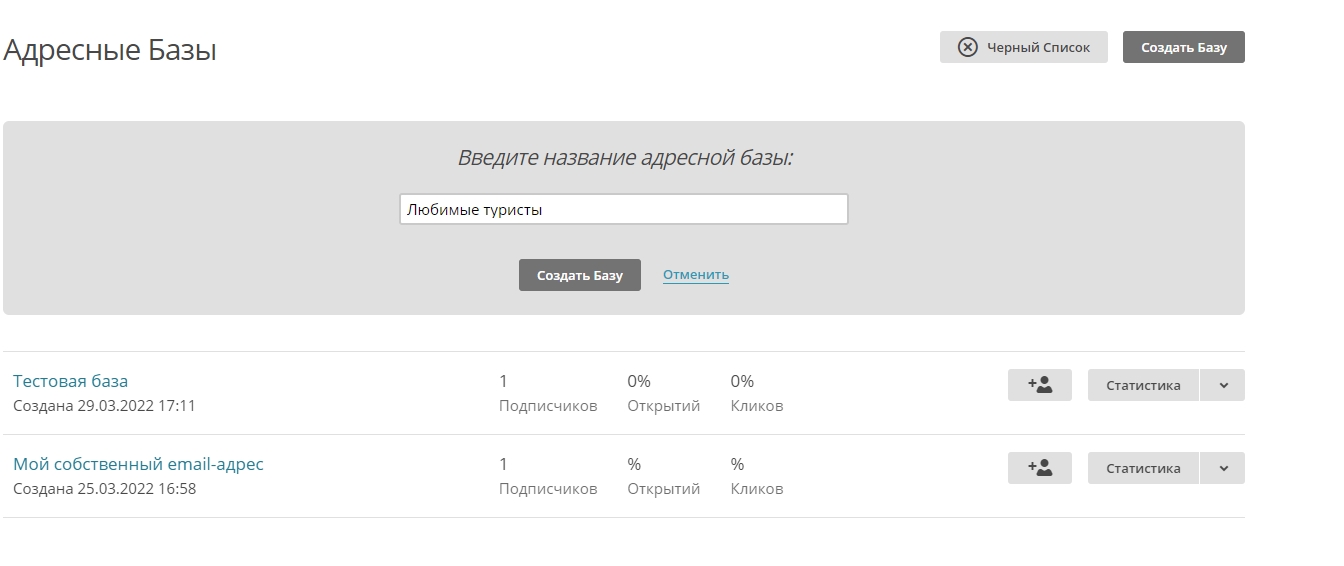Focus the address base name input field
This screenshot has height=566, width=1344.
coord(623,210)
